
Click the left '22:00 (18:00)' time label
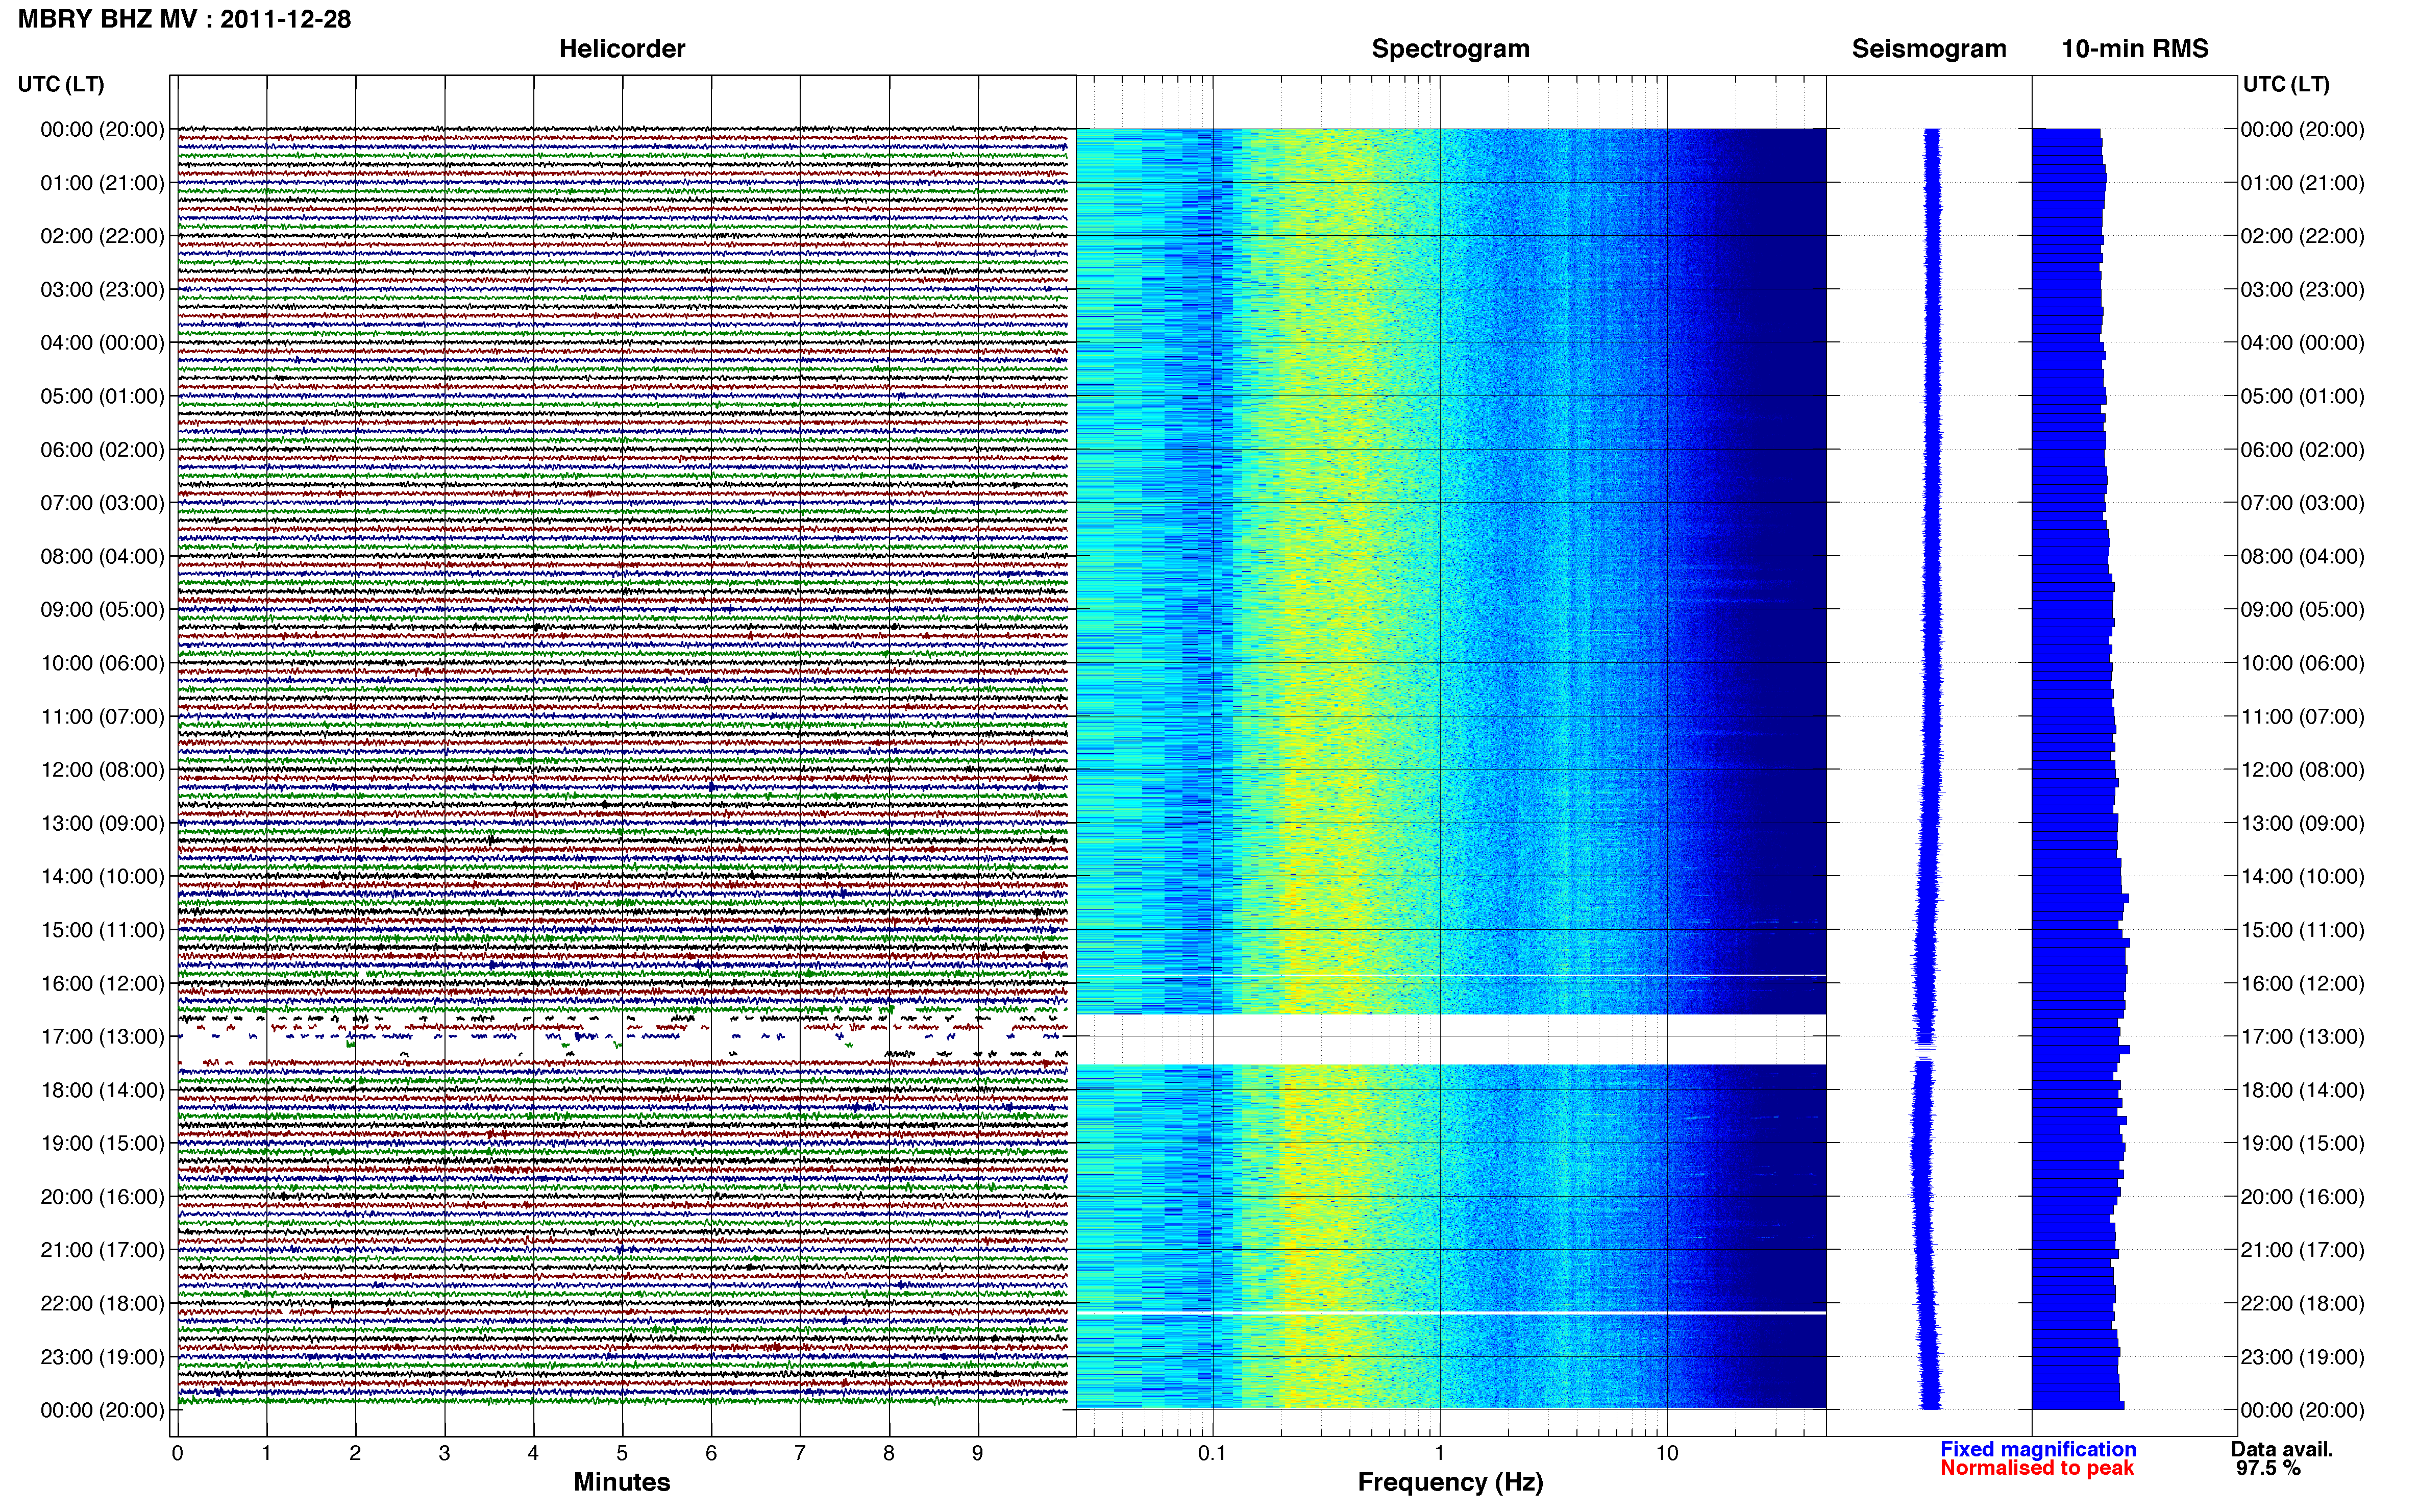coord(102,1304)
